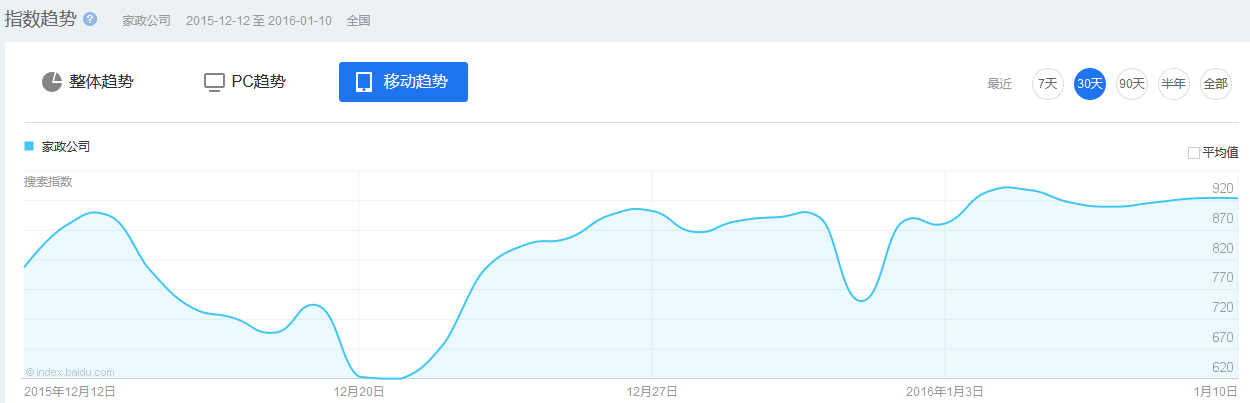Click the pie chart icon for 整体趋势

52,82
